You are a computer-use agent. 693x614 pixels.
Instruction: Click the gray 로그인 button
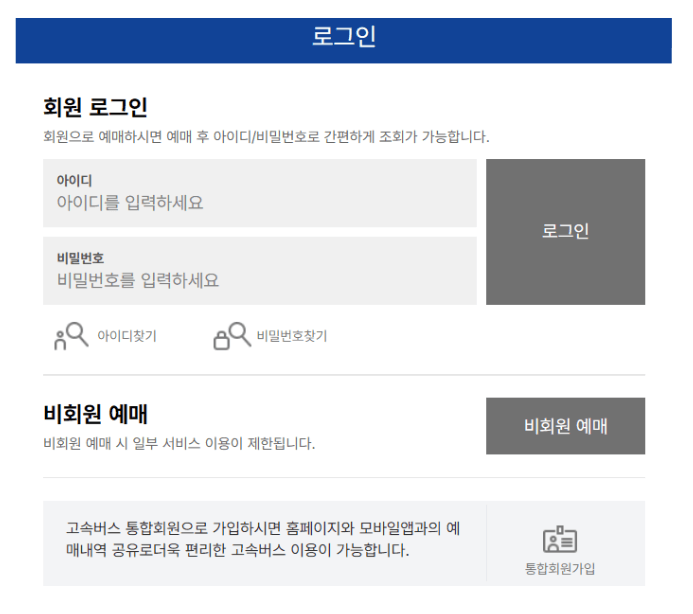tap(565, 232)
